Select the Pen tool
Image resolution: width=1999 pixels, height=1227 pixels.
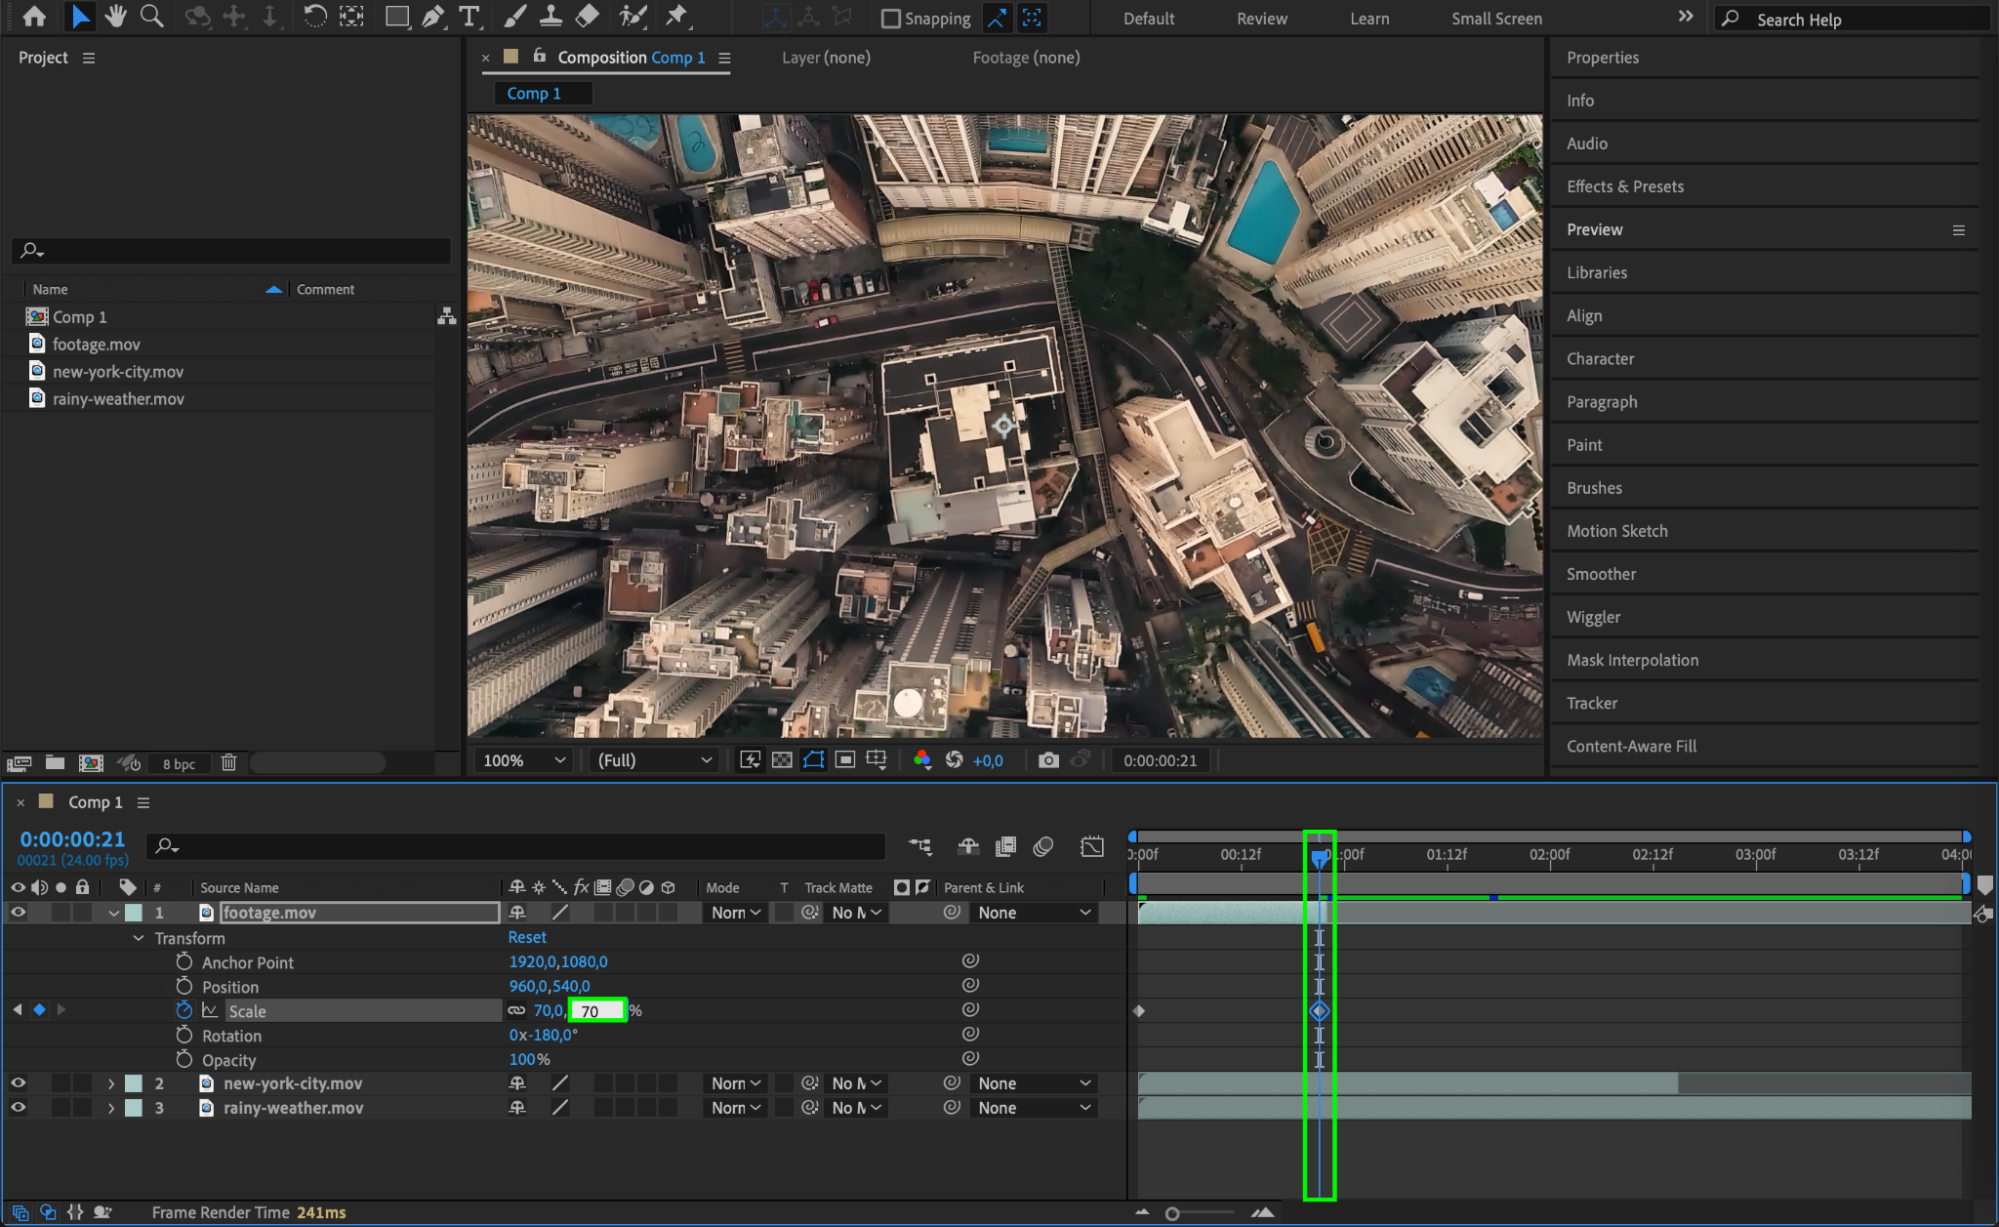point(433,16)
